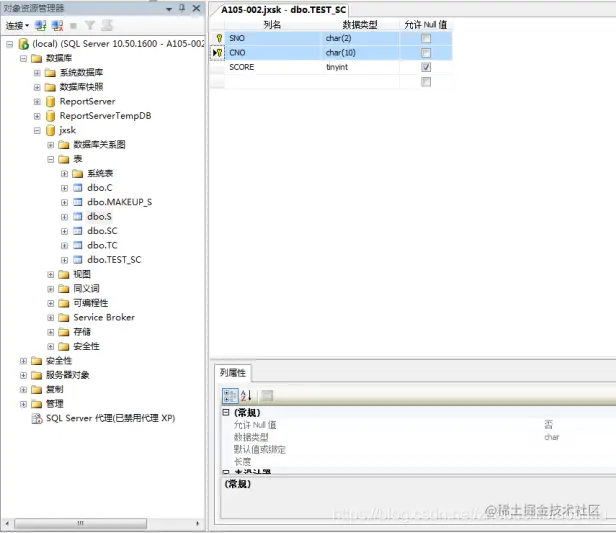Select the char(10) data type cell
This screenshot has height=533, width=616.
(360, 53)
